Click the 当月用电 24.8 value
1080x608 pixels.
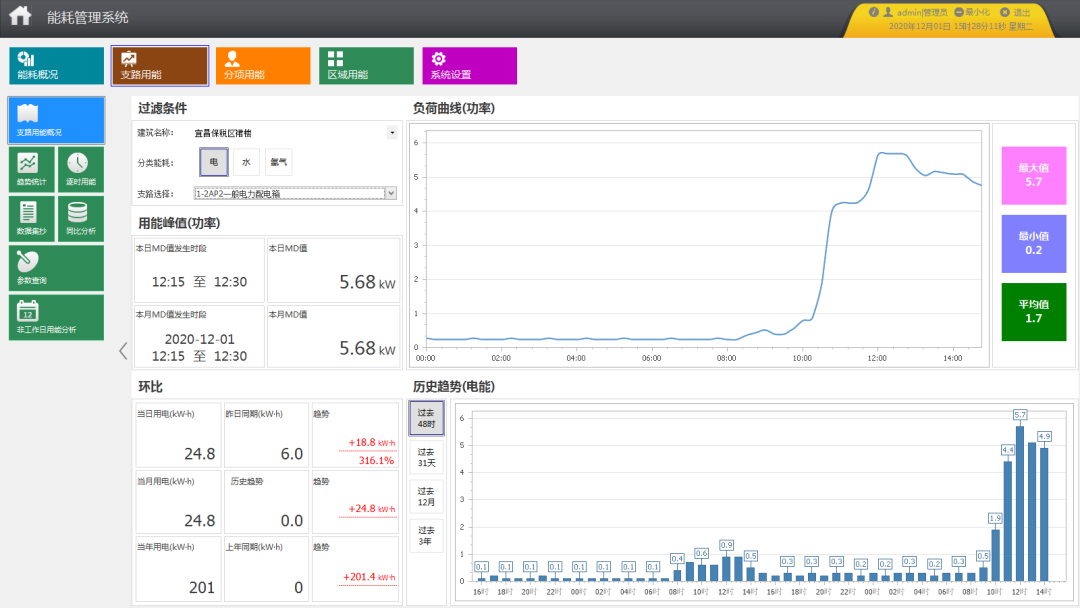coord(200,521)
